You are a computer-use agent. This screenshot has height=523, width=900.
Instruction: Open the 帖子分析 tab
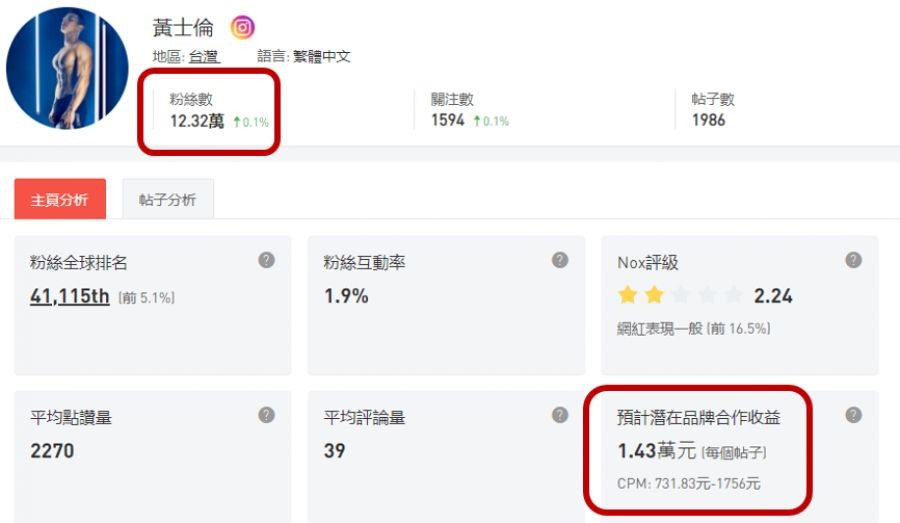[x=168, y=200]
